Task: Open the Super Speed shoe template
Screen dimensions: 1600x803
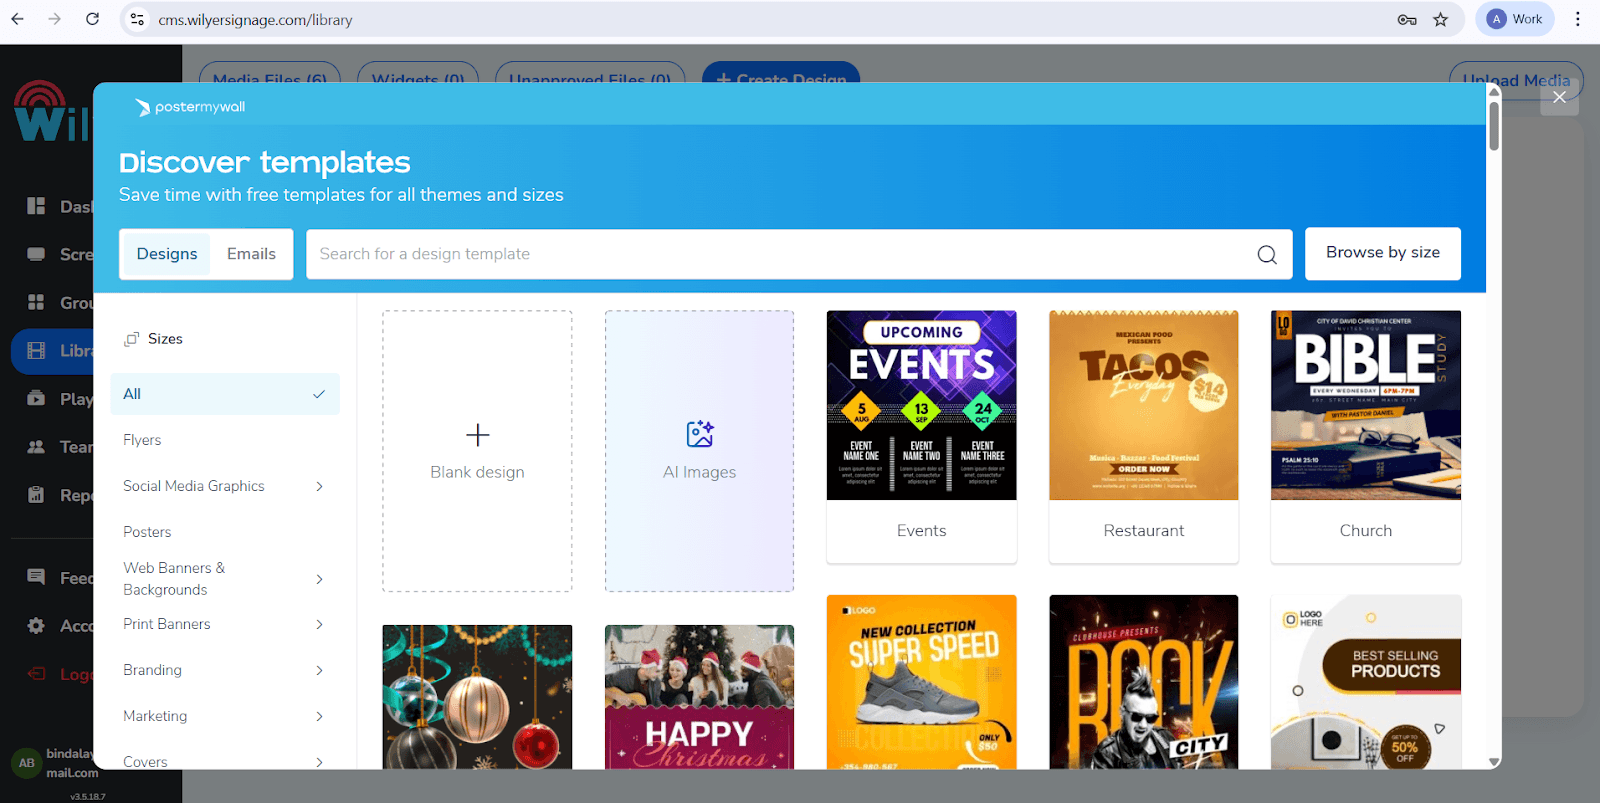Action: click(922, 682)
